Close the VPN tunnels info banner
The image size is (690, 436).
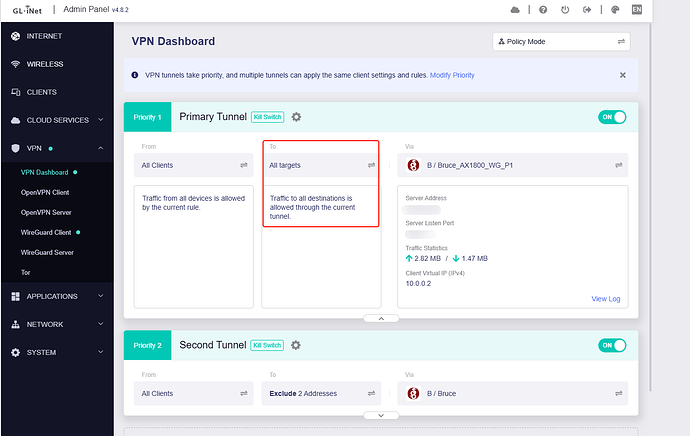[x=622, y=75]
